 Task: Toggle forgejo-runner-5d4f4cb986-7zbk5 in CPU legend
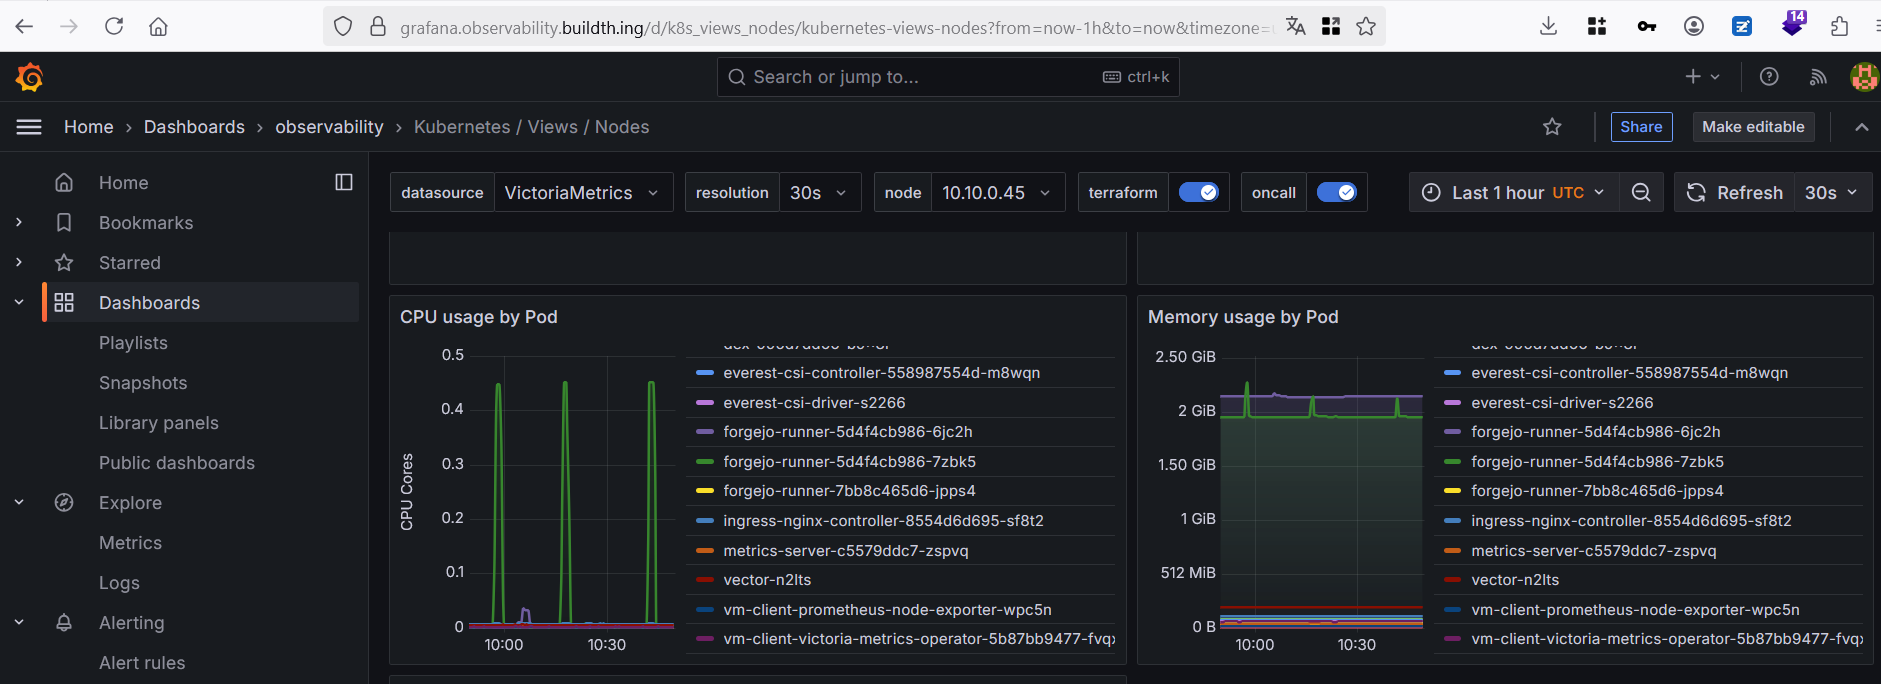click(849, 462)
